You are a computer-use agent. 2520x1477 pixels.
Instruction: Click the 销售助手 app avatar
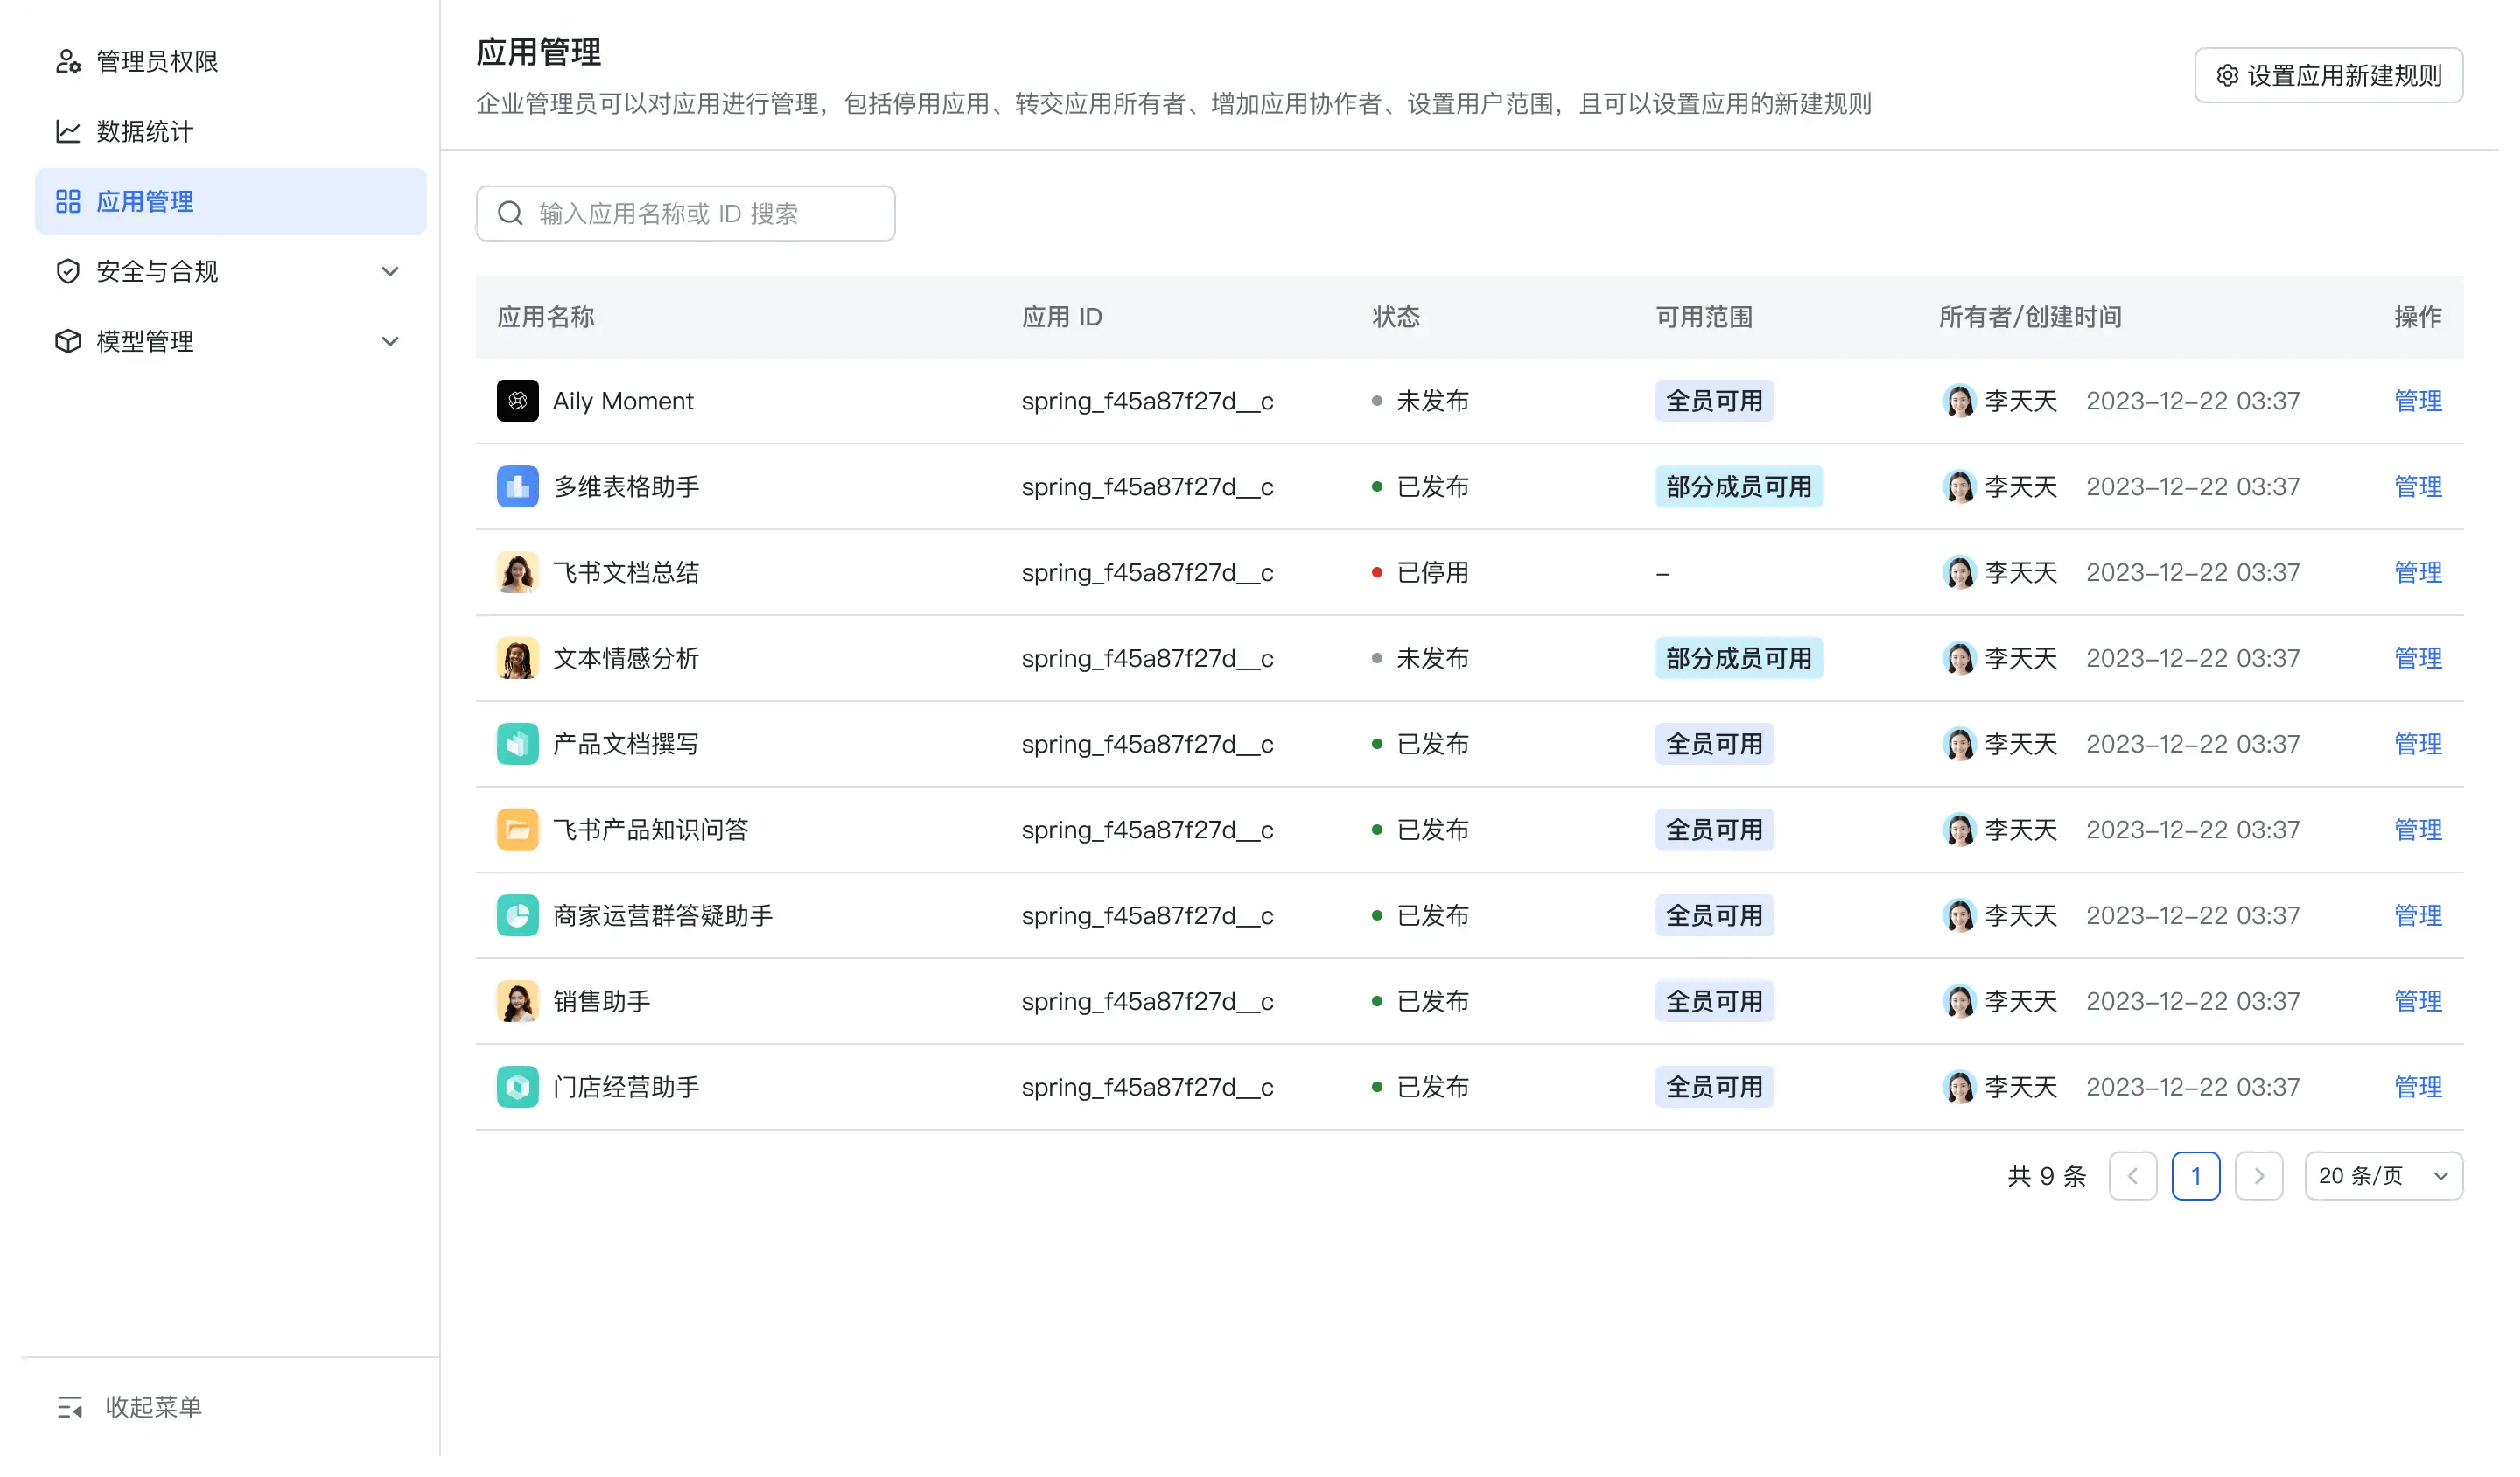point(525,1015)
